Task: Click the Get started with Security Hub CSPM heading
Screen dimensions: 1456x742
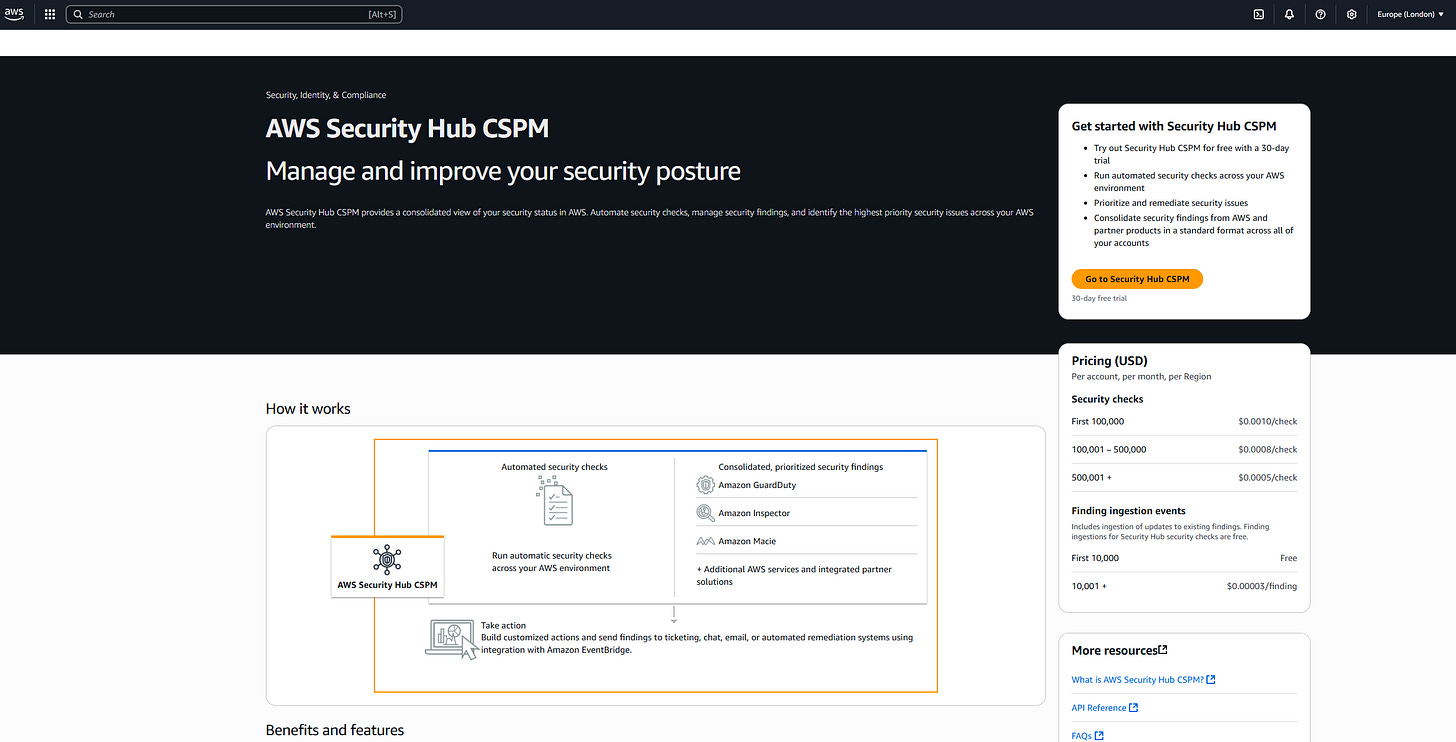Action: tap(1174, 126)
